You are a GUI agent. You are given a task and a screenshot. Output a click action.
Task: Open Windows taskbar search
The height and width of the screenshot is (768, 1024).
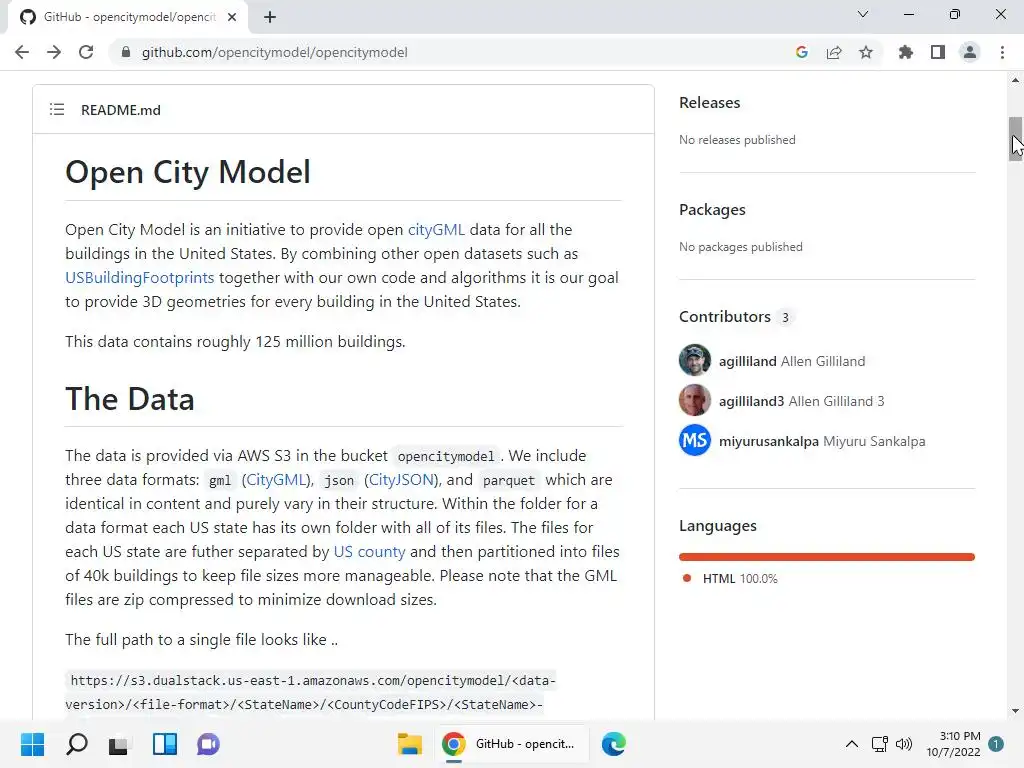point(76,744)
